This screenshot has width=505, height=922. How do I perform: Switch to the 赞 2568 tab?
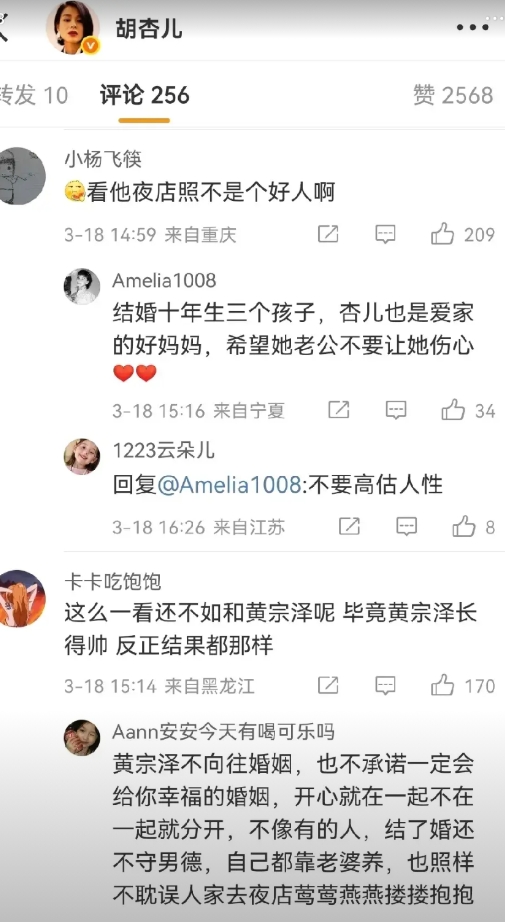pyautogui.click(x=453, y=95)
